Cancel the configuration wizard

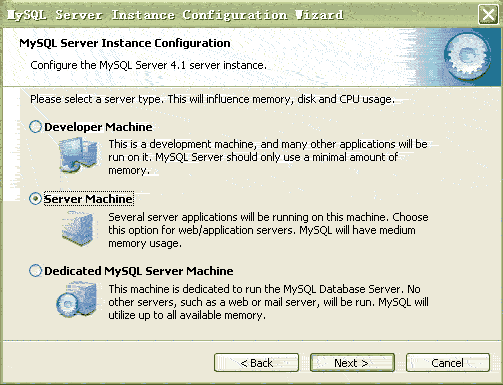(x=448, y=363)
